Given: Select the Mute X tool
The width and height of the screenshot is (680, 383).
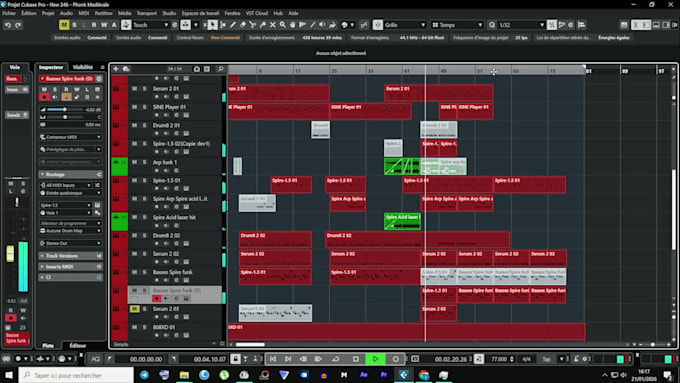Looking at the screenshot, I should [x=273, y=25].
